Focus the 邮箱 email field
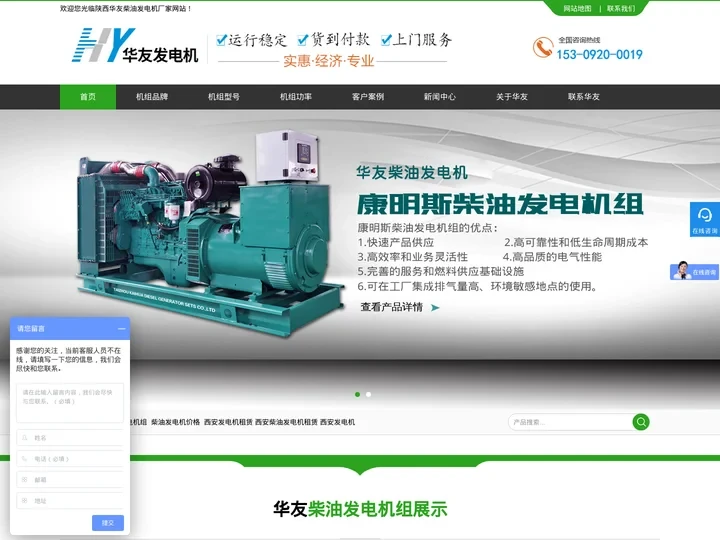Image resolution: width=720 pixels, height=540 pixels. [70, 479]
